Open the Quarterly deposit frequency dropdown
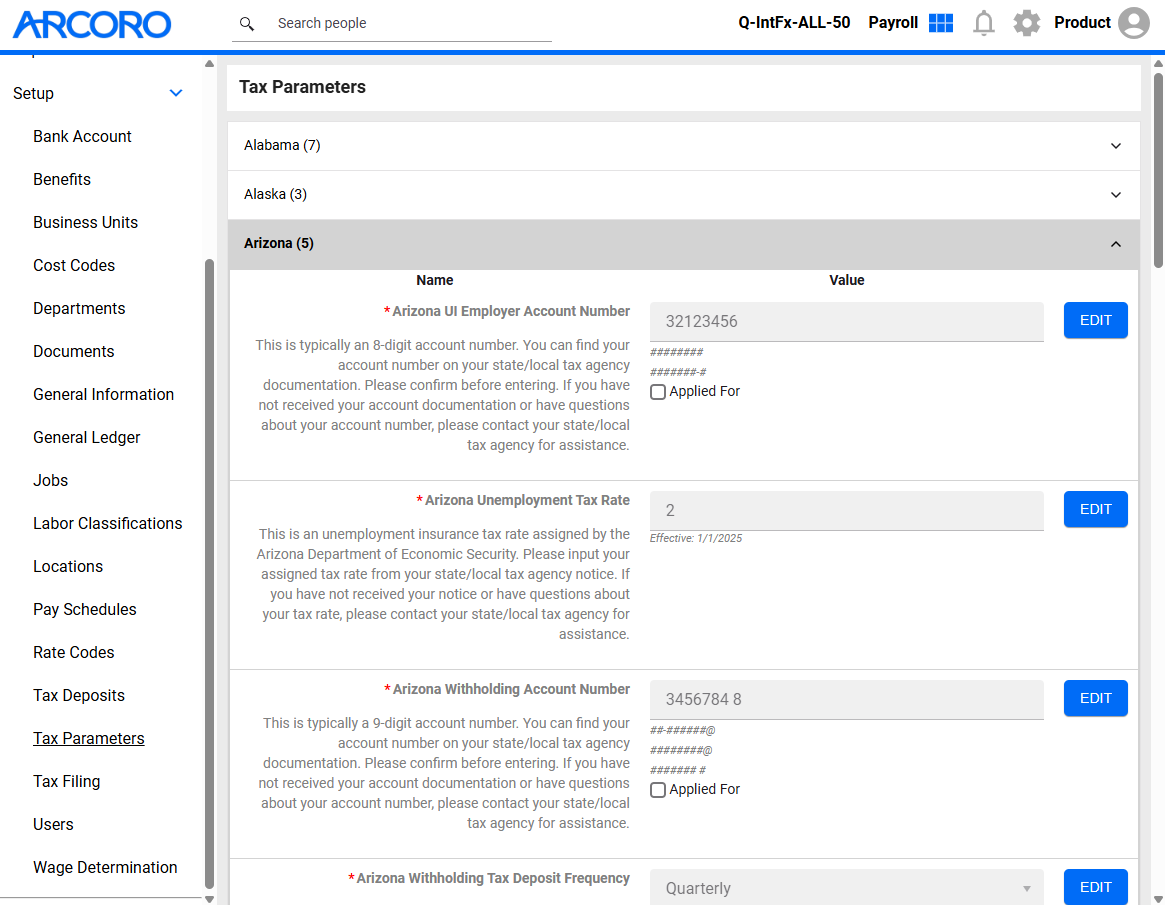The width and height of the screenshot is (1165, 905). click(846, 888)
